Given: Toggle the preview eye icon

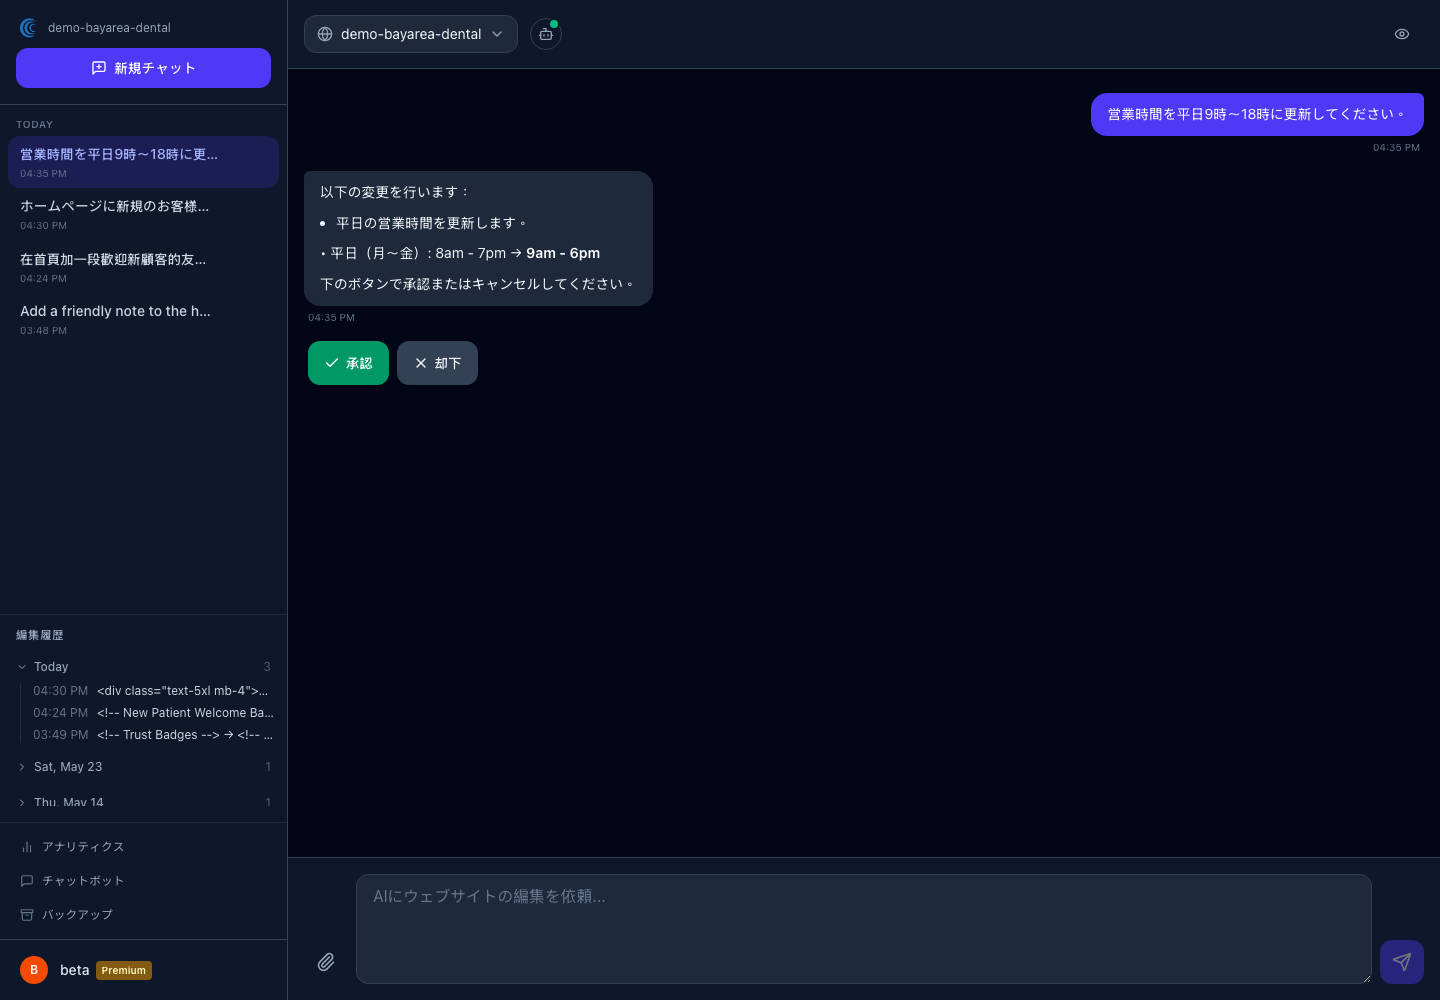Looking at the screenshot, I should 1402,34.
